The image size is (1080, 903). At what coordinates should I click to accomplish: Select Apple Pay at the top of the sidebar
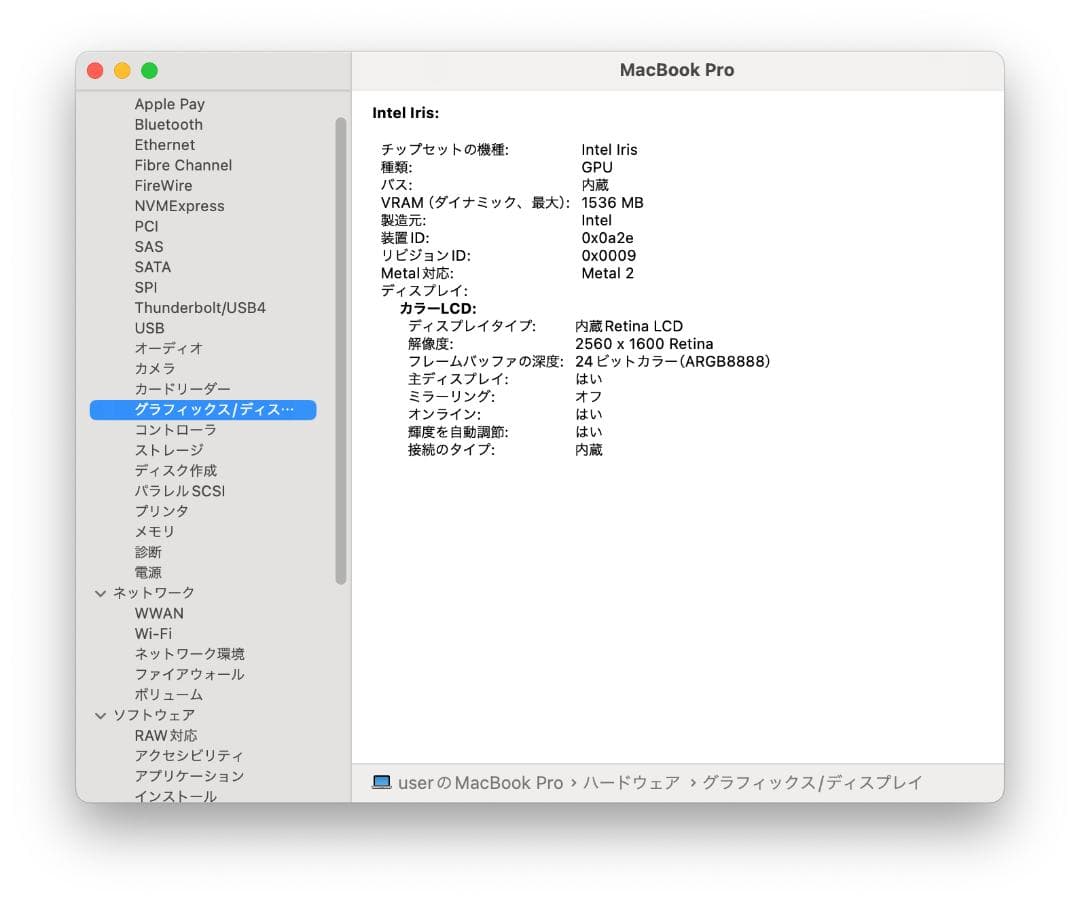pos(169,104)
